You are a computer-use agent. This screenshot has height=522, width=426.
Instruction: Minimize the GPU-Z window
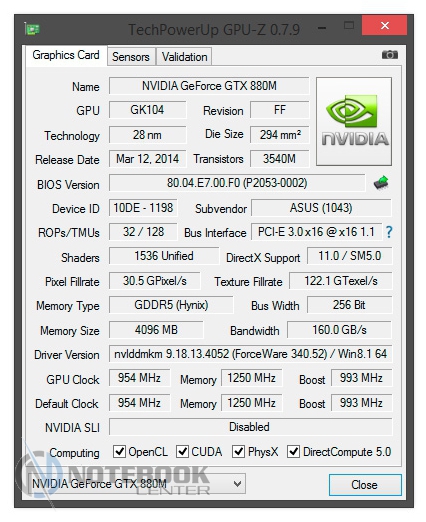click(322, 28)
